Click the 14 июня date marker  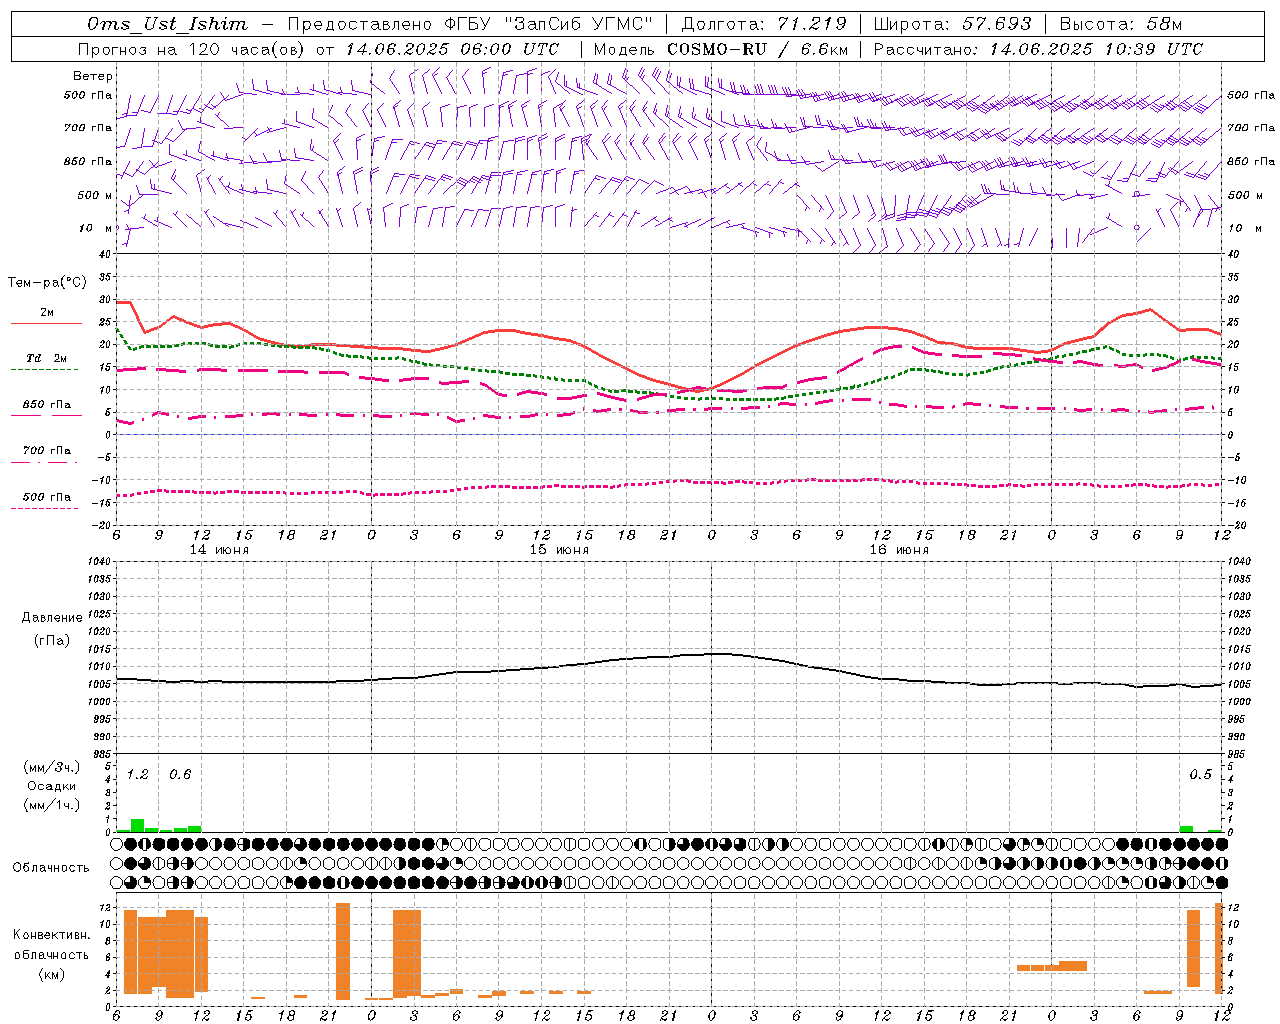pos(219,550)
